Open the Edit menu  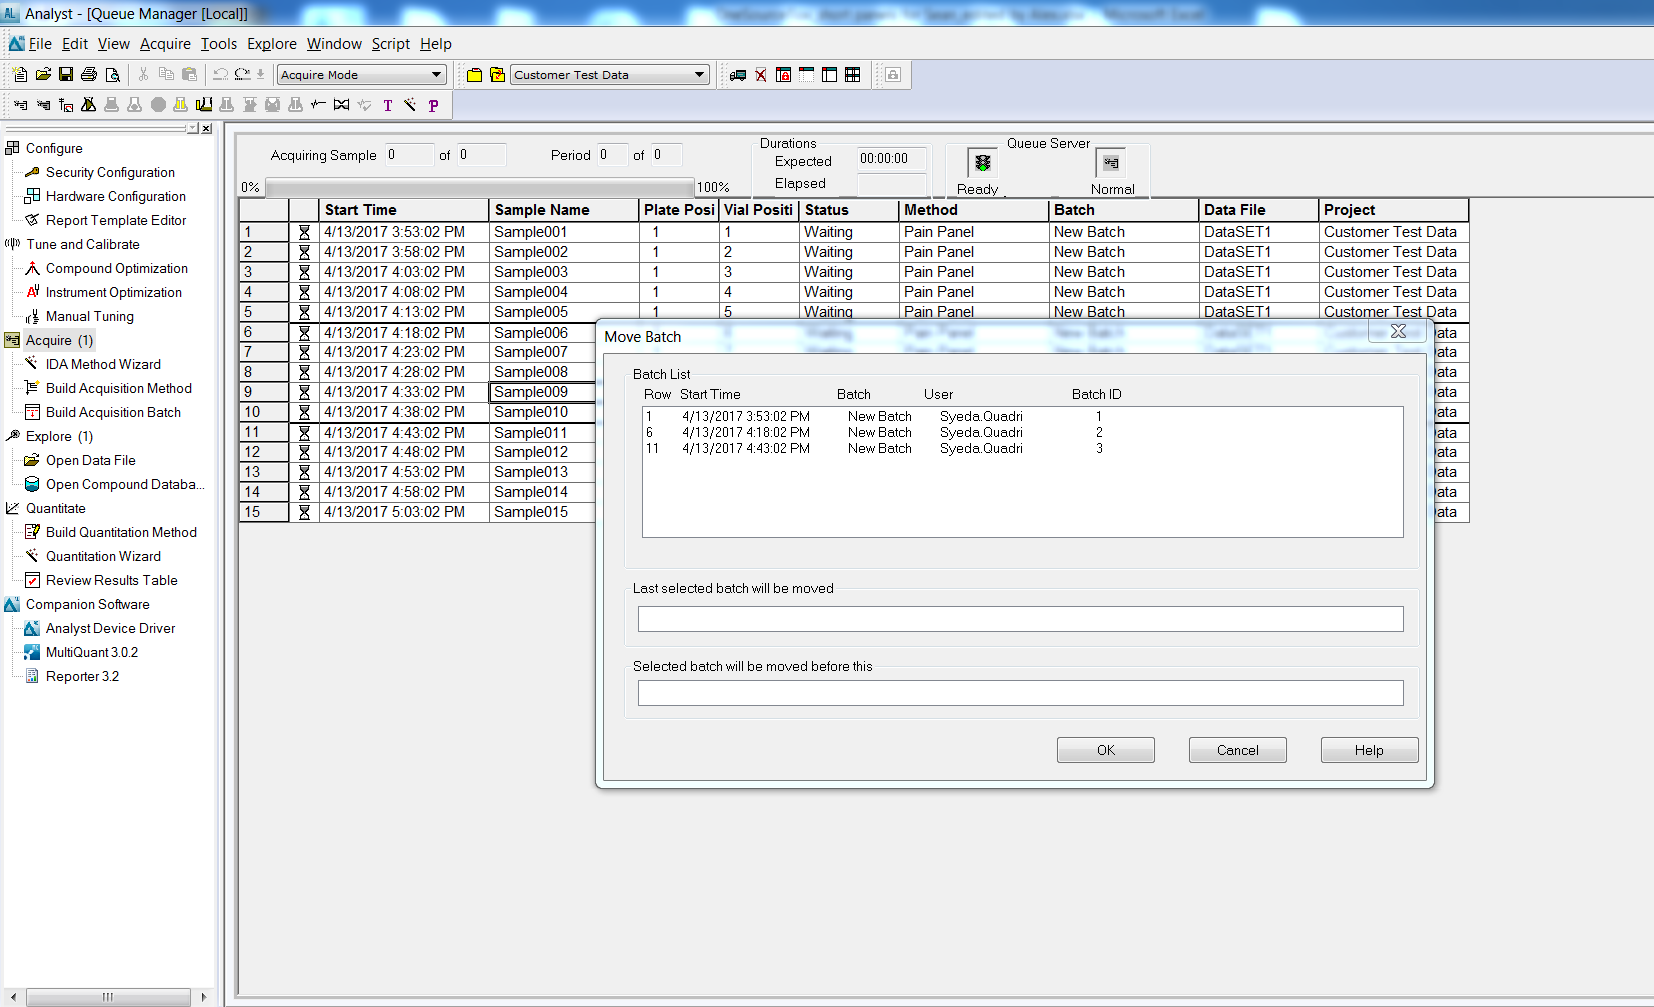point(75,44)
